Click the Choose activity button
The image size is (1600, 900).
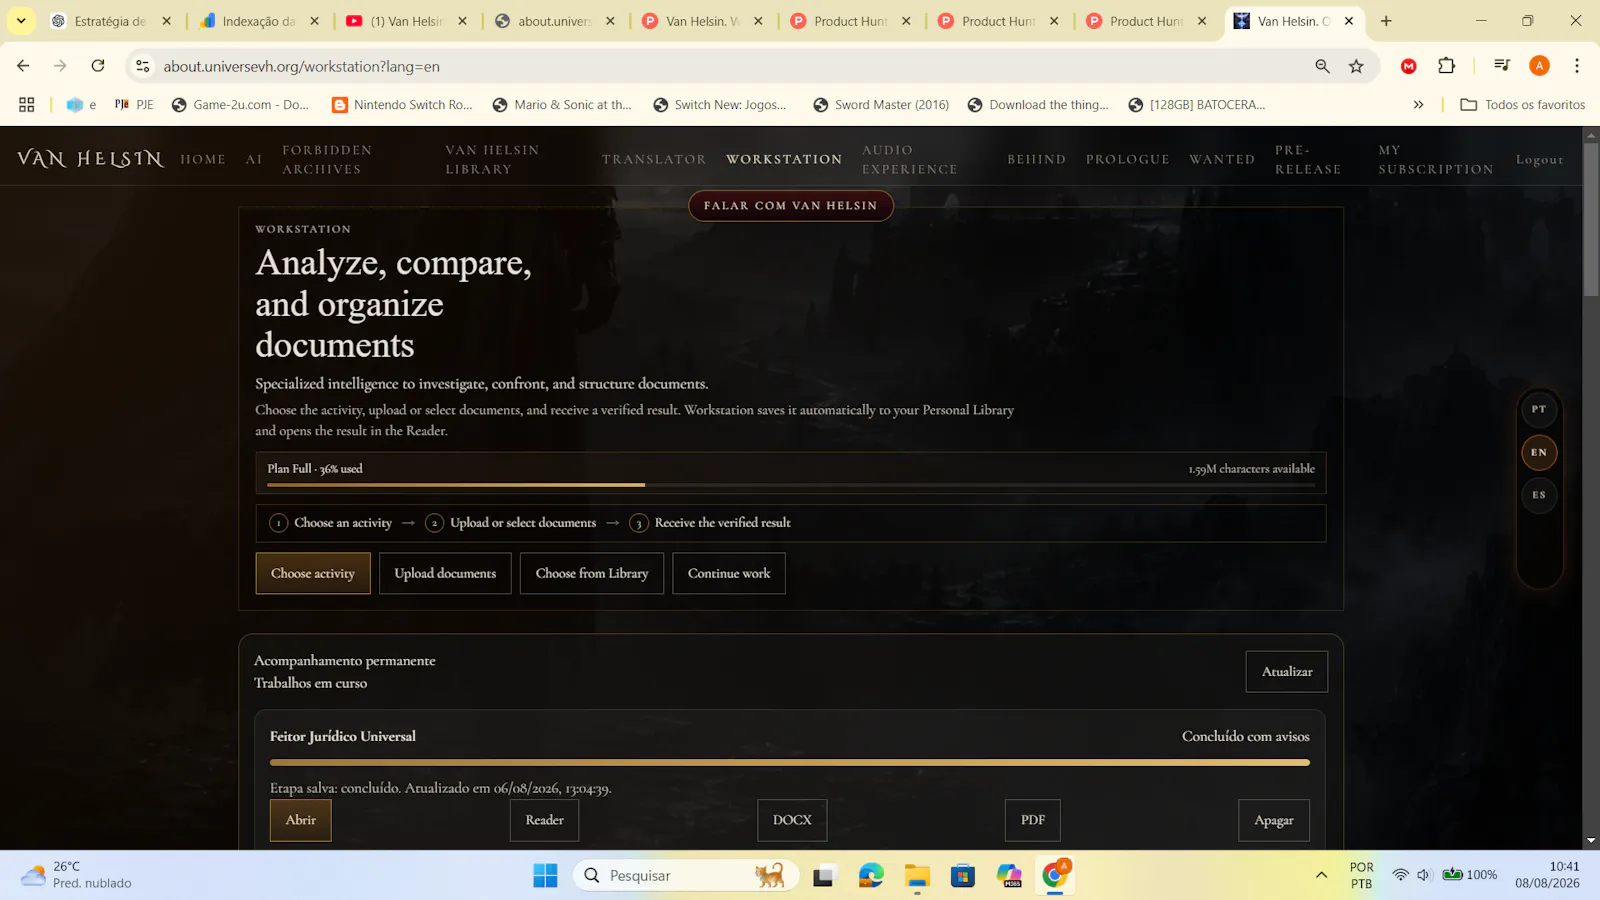(313, 573)
